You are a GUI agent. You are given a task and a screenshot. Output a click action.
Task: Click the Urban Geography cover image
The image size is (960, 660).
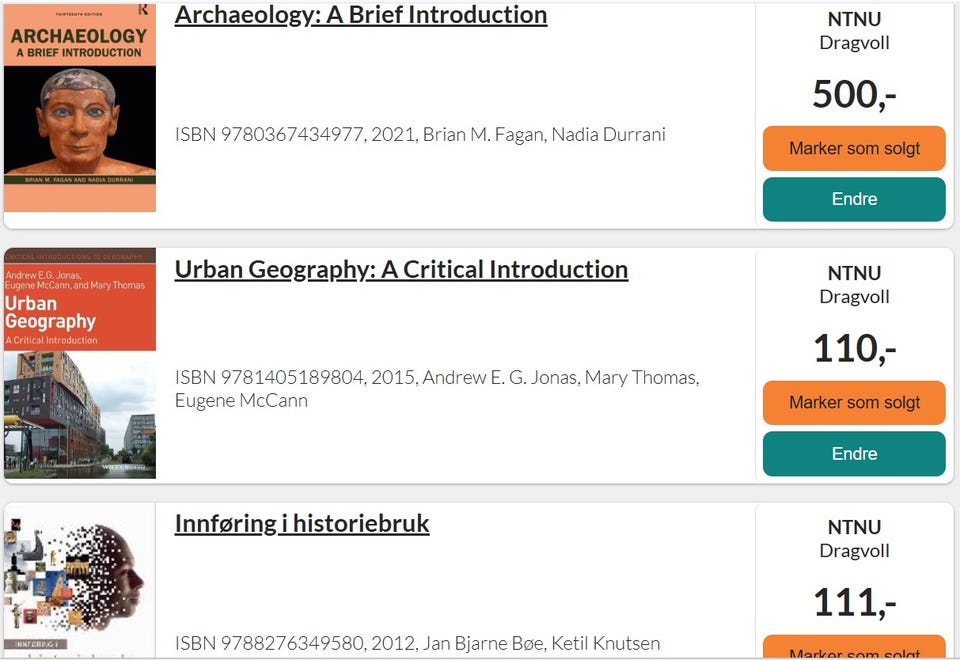[x=80, y=364]
